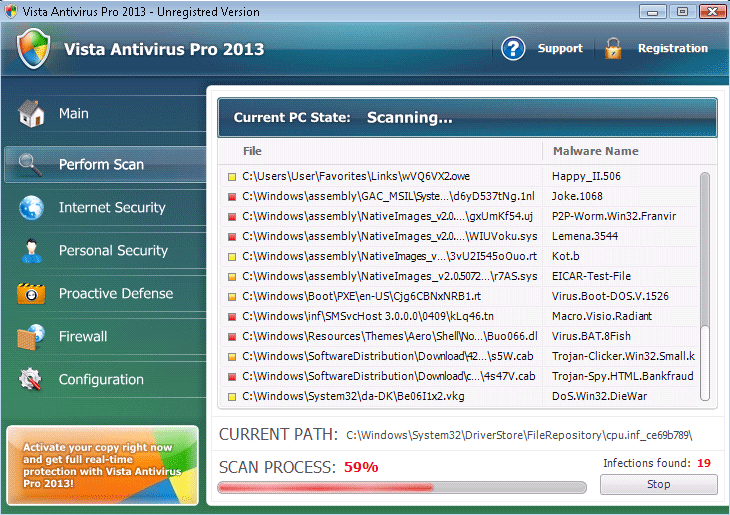Go to the Configuration menu section
This screenshot has width=730, height=515.
101,380
